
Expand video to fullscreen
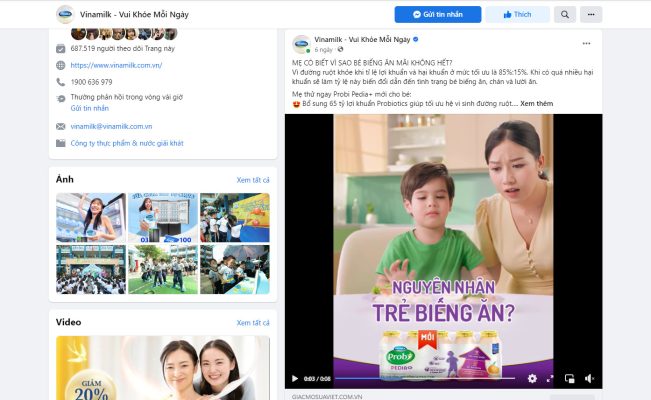pos(550,378)
